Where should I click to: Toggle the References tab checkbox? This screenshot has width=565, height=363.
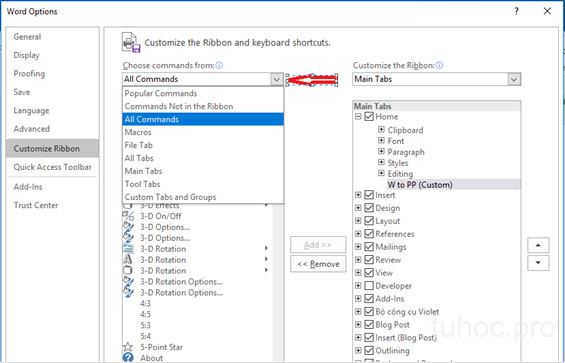[369, 234]
